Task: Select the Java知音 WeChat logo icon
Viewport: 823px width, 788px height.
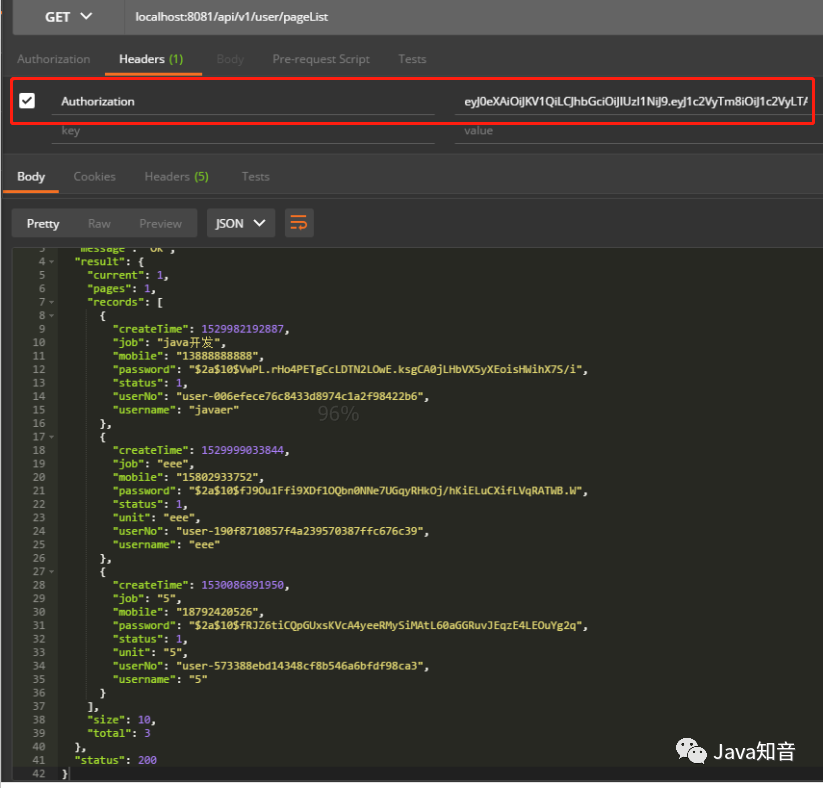Action: 691,751
